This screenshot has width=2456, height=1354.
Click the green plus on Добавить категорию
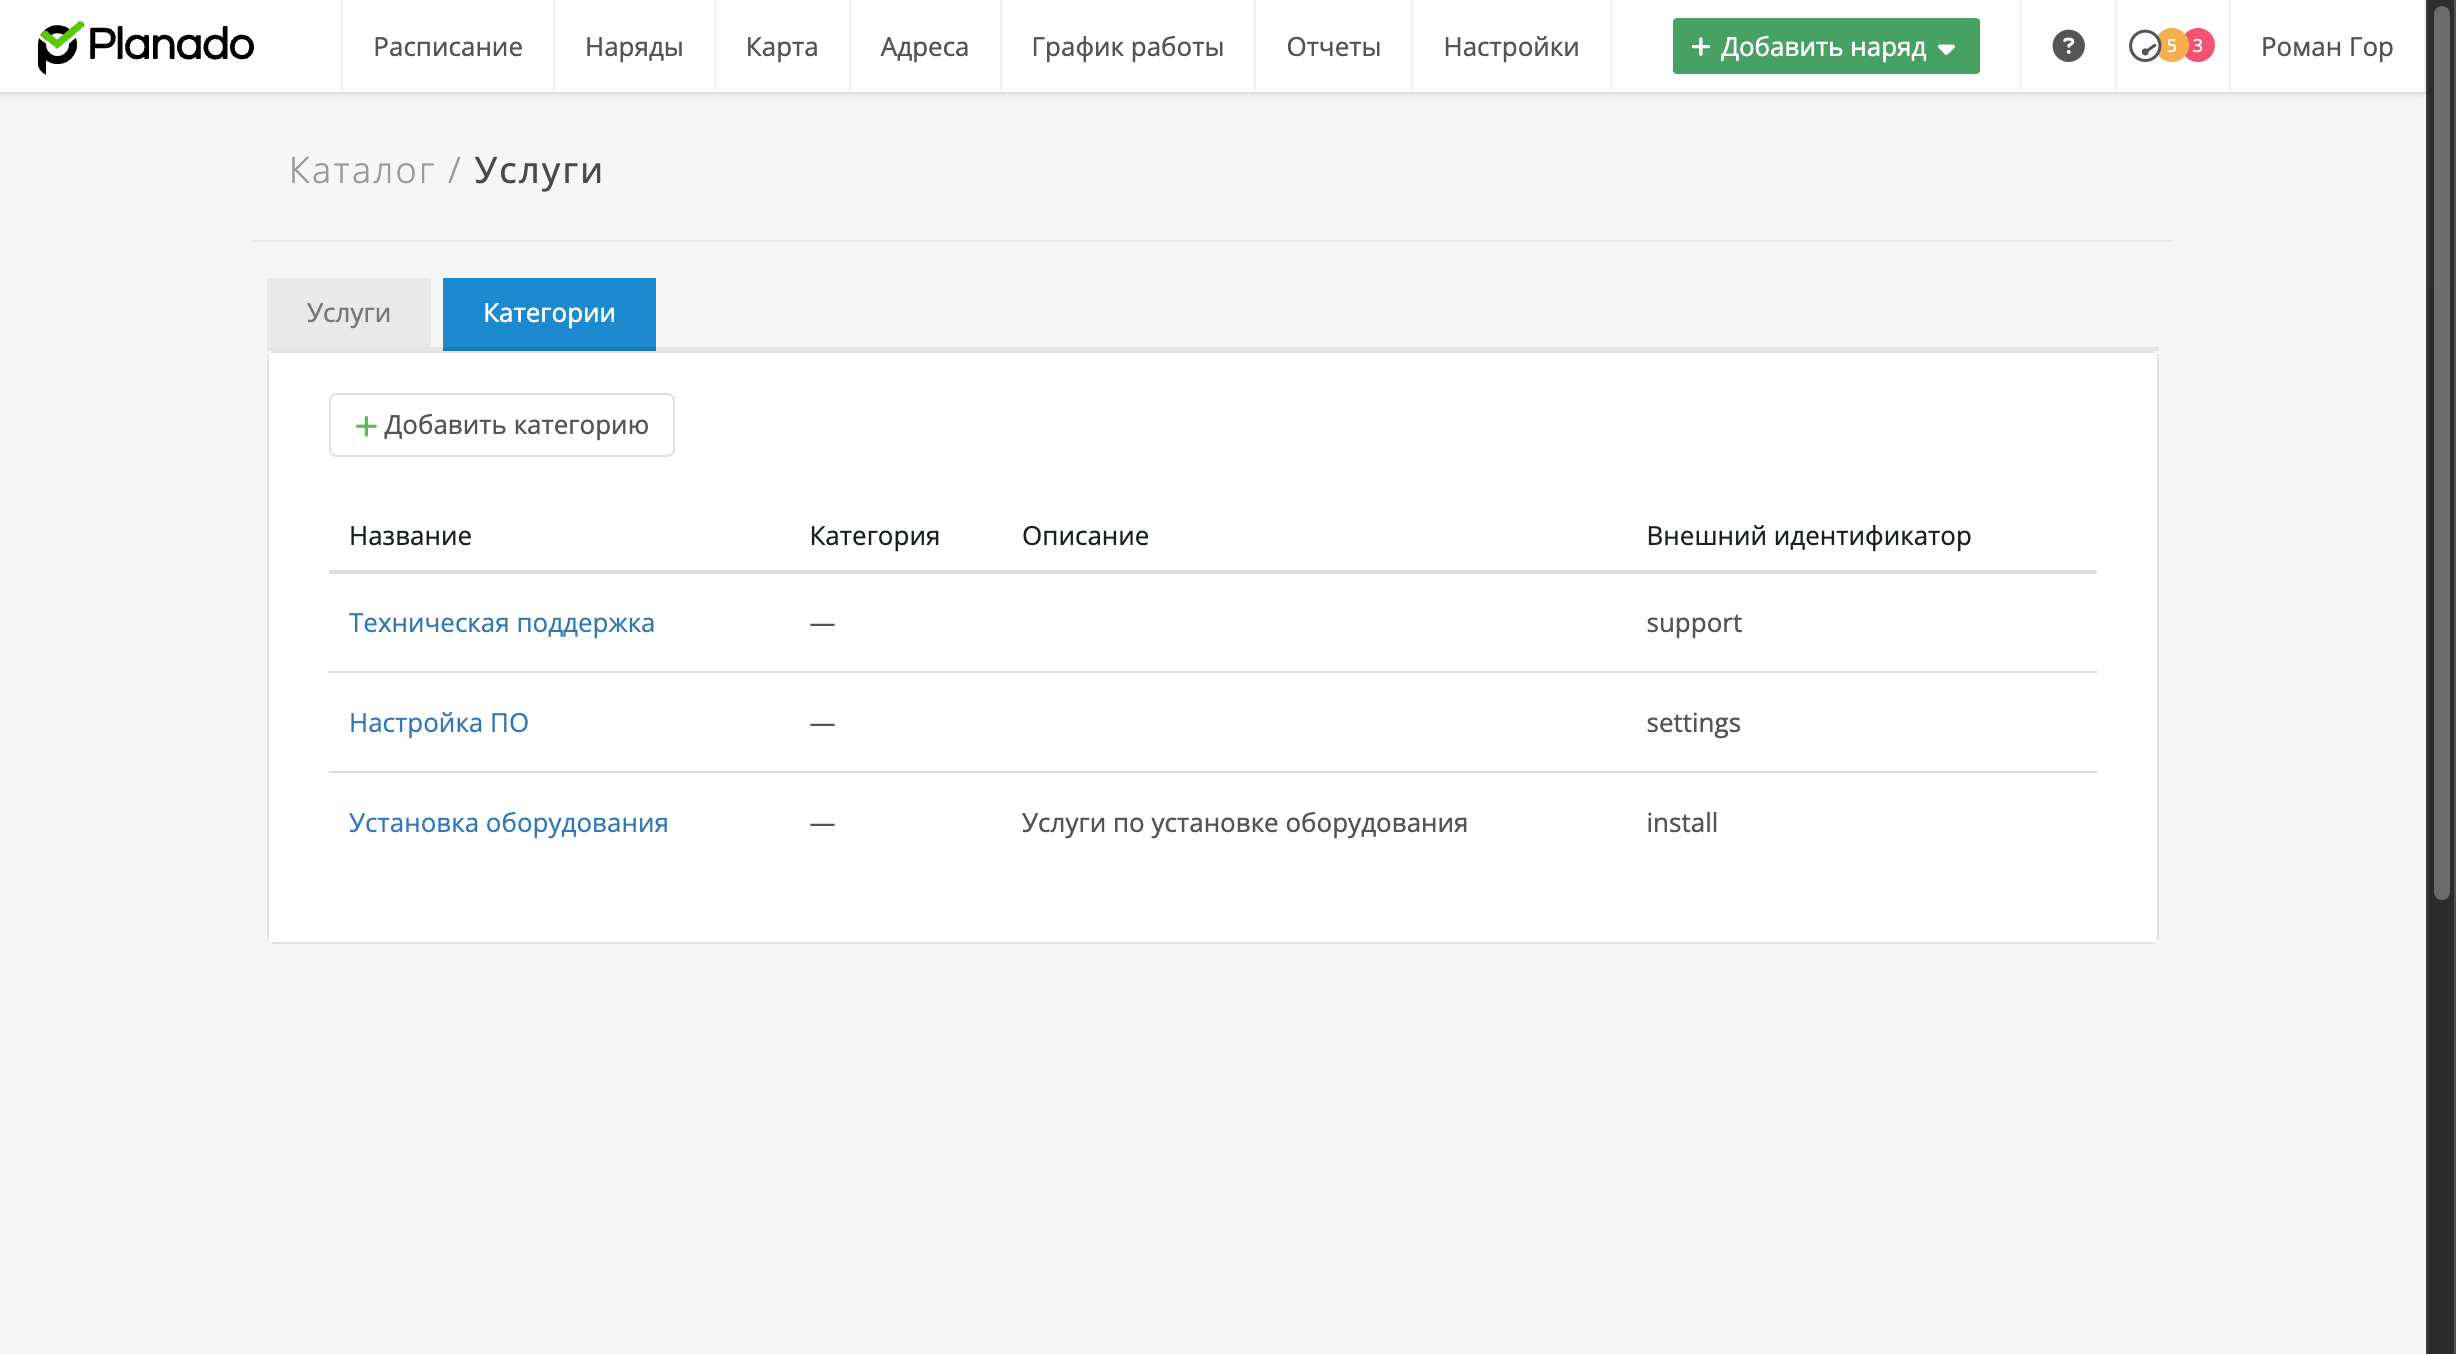[x=365, y=426]
